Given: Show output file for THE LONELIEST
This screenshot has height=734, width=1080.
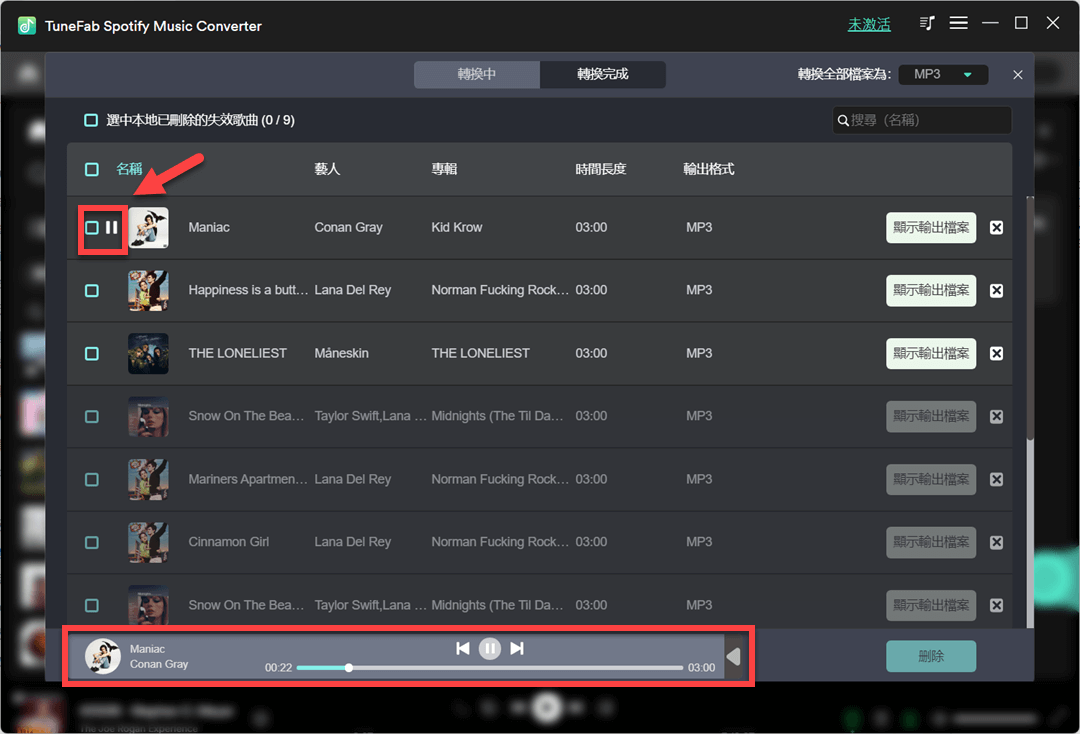Looking at the screenshot, I should pyautogui.click(x=931, y=354).
